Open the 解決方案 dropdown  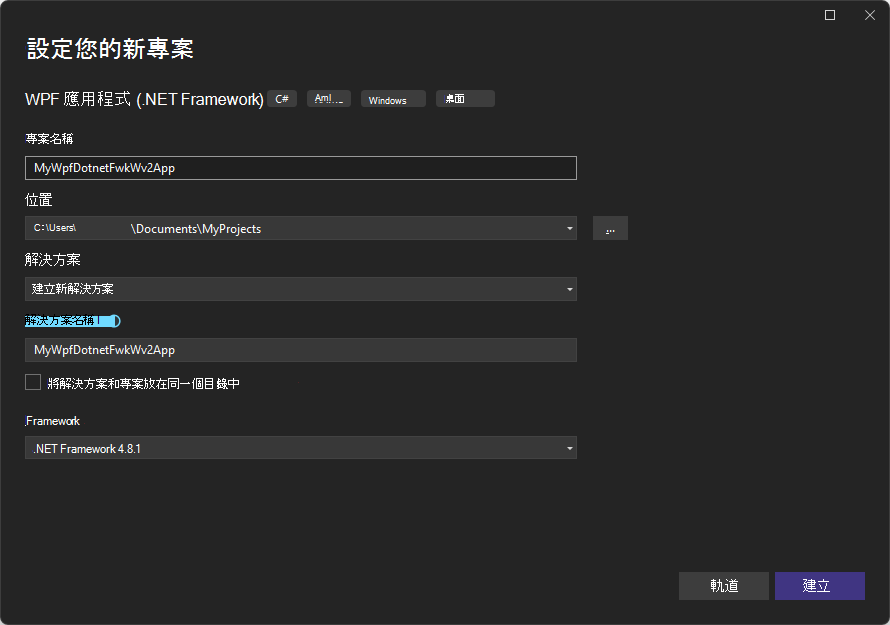point(570,288)
